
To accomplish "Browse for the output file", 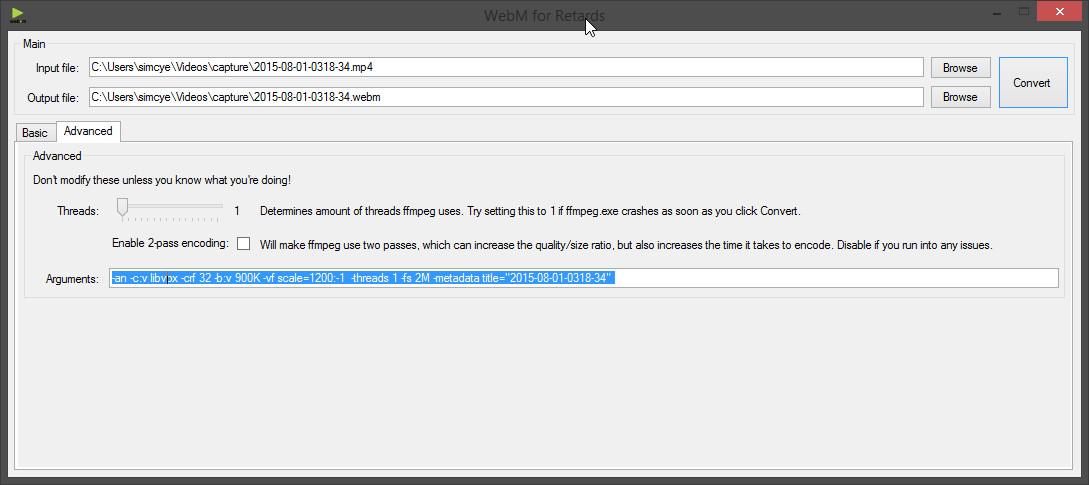I will click(x=960, y=97).
